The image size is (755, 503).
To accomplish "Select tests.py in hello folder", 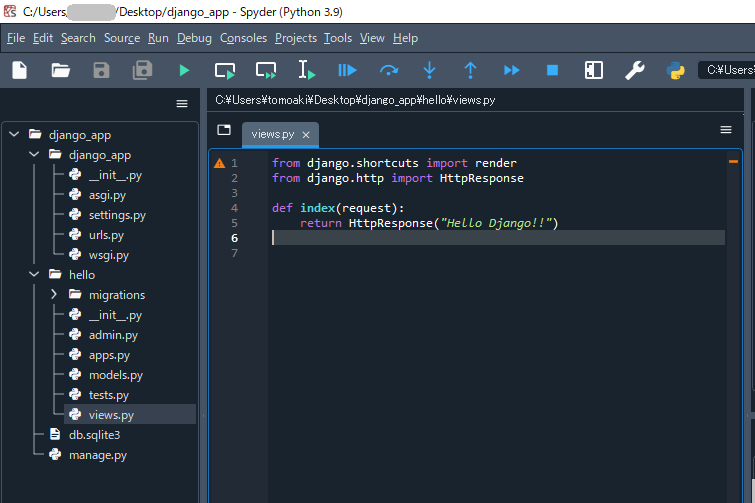I will pyautogui.click(x=109, y=395).
